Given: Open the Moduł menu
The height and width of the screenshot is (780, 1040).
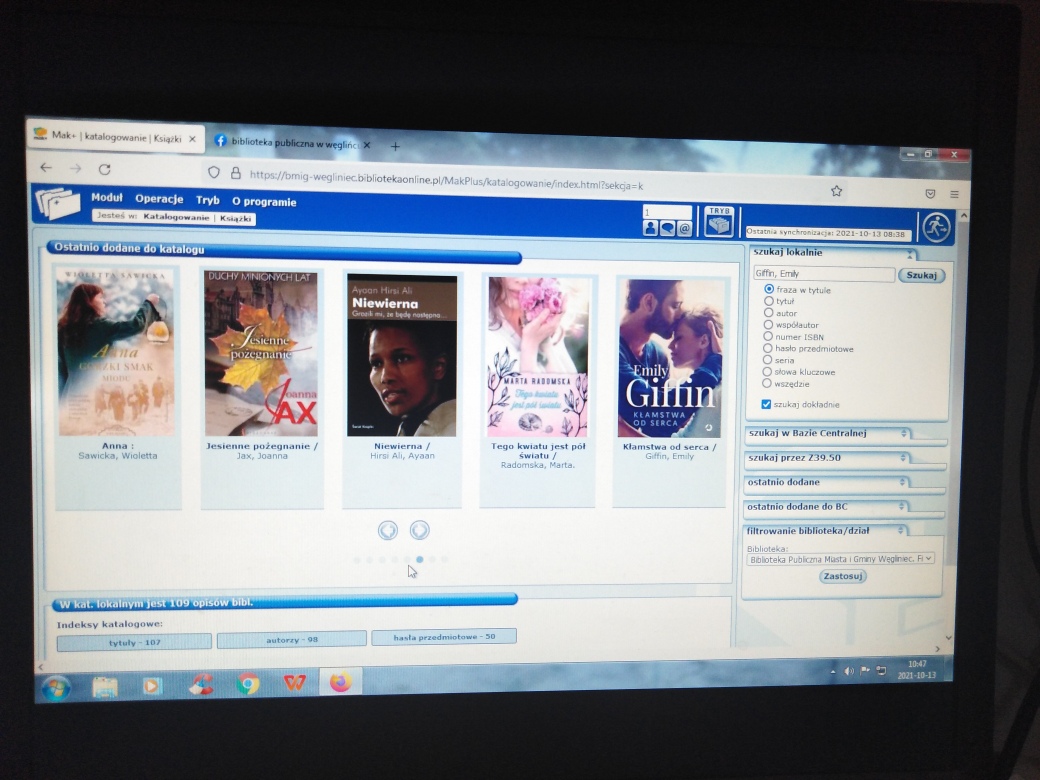Looking at the screenshot, I should [107, 198].
